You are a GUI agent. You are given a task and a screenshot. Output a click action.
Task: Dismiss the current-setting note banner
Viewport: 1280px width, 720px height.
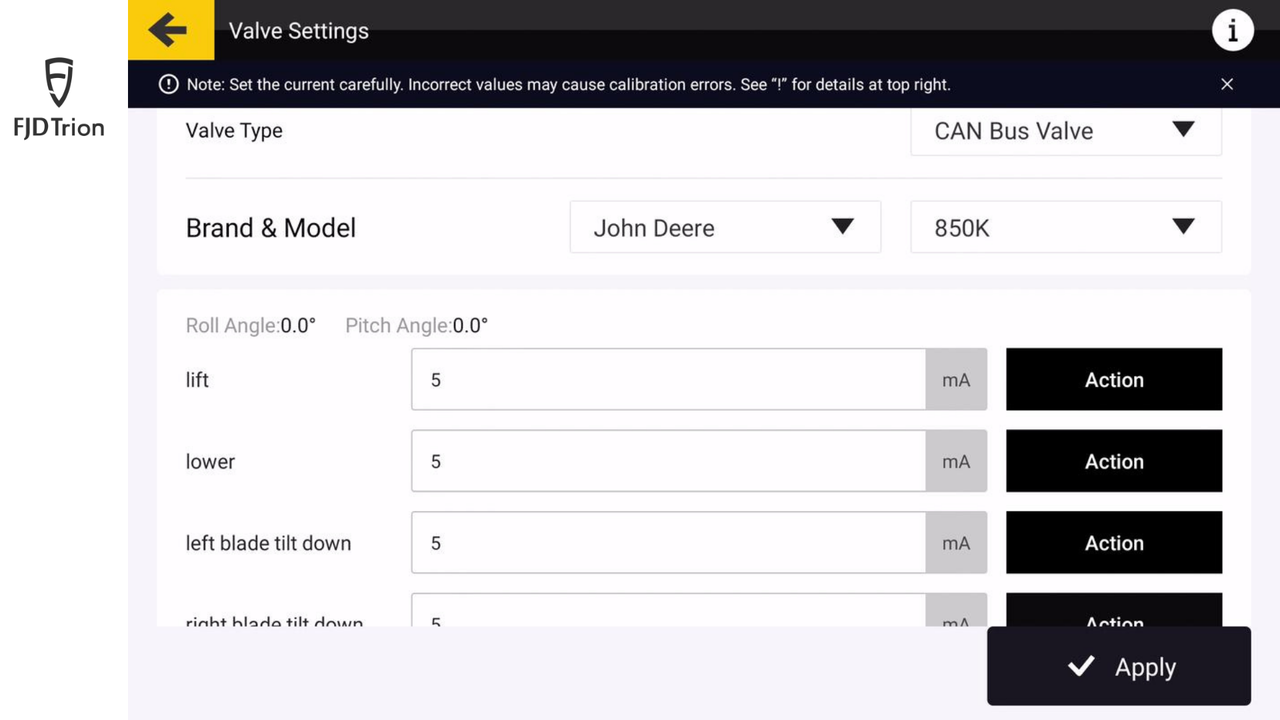[1227, 84]
